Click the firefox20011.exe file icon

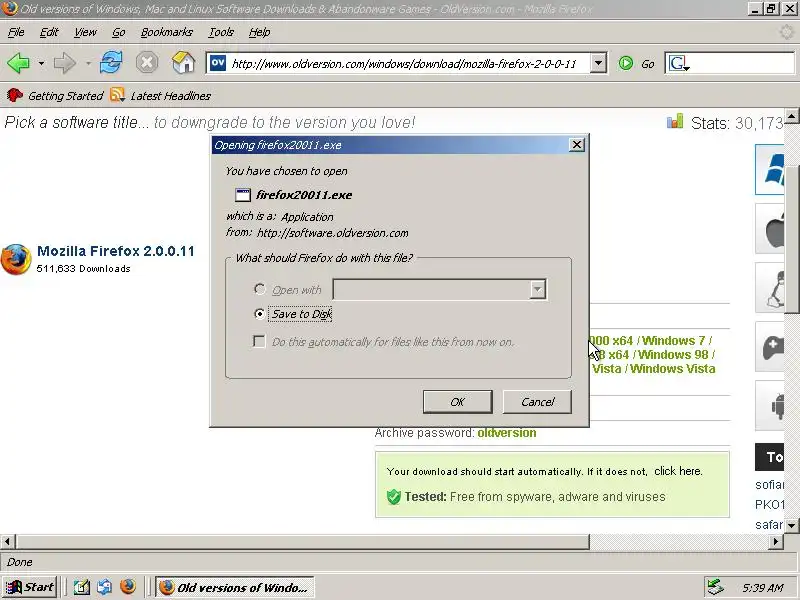[243, 195]
